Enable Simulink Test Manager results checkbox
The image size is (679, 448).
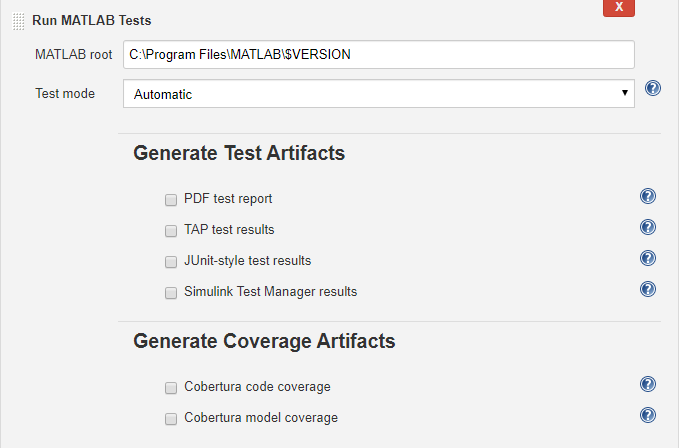point(171,293)
